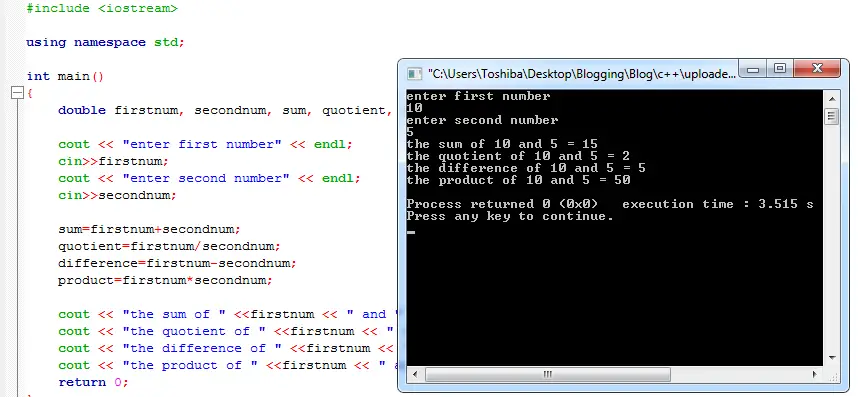Click the console horizontal scrollbar left arrow
Viewport: 858px width, 397px height.
[x=415, y=375]
